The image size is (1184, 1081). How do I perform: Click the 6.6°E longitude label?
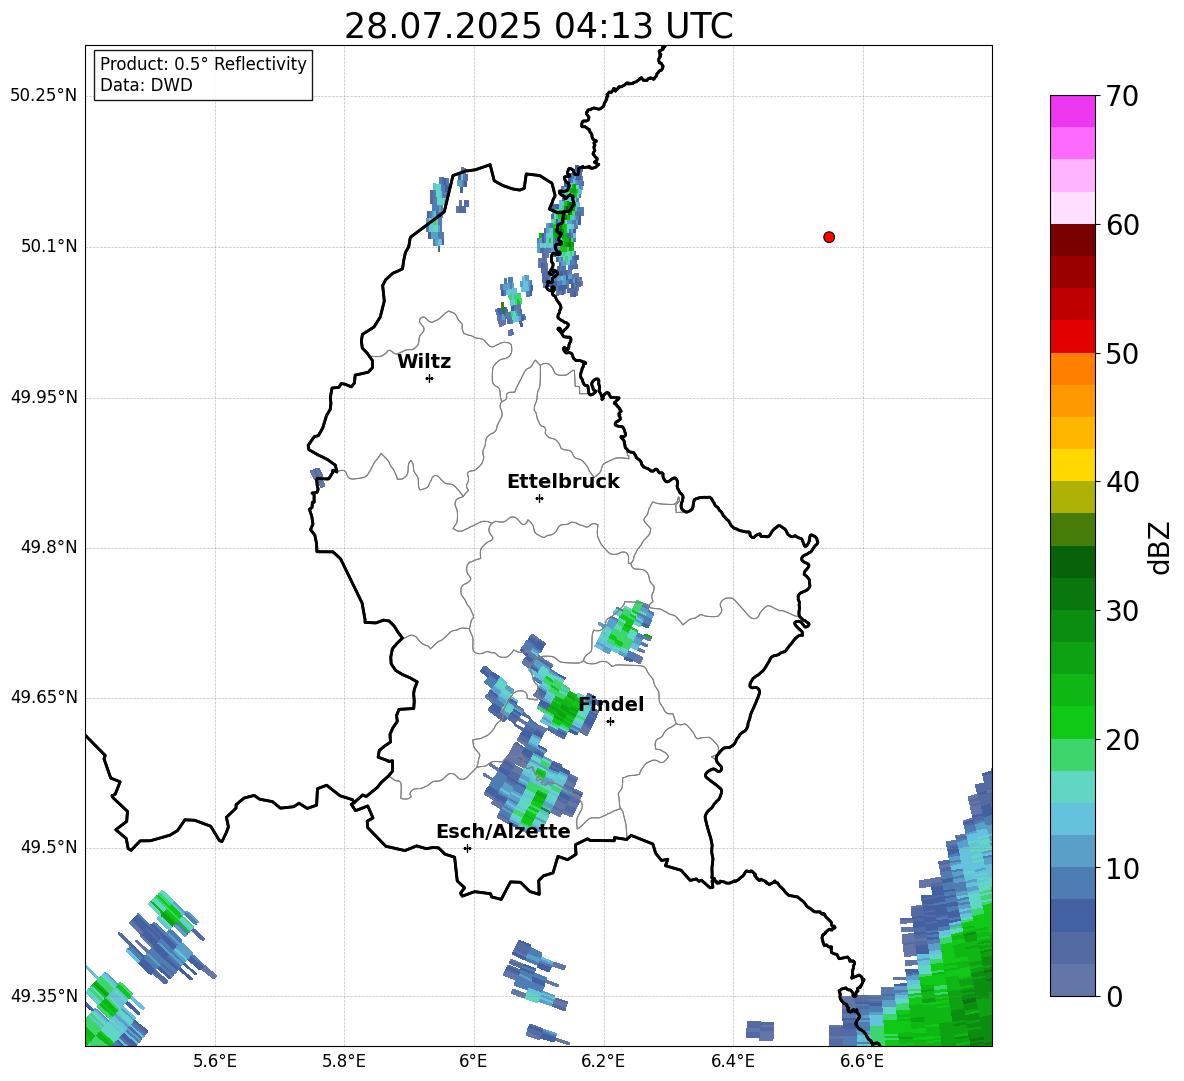click(x=862, y=1062)
